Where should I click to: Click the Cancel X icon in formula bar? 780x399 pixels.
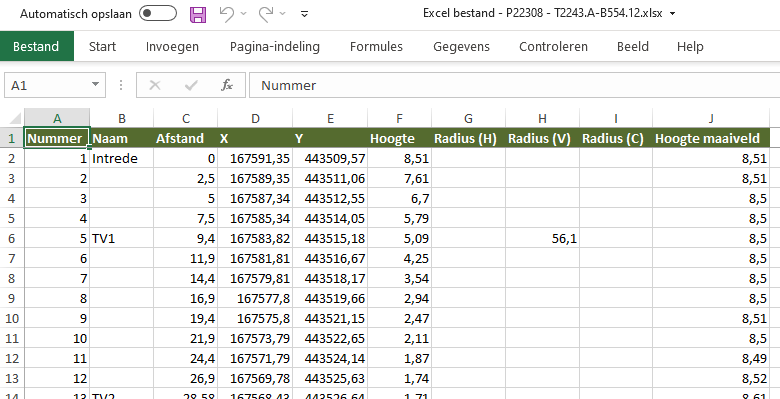(x=155, y=86)
